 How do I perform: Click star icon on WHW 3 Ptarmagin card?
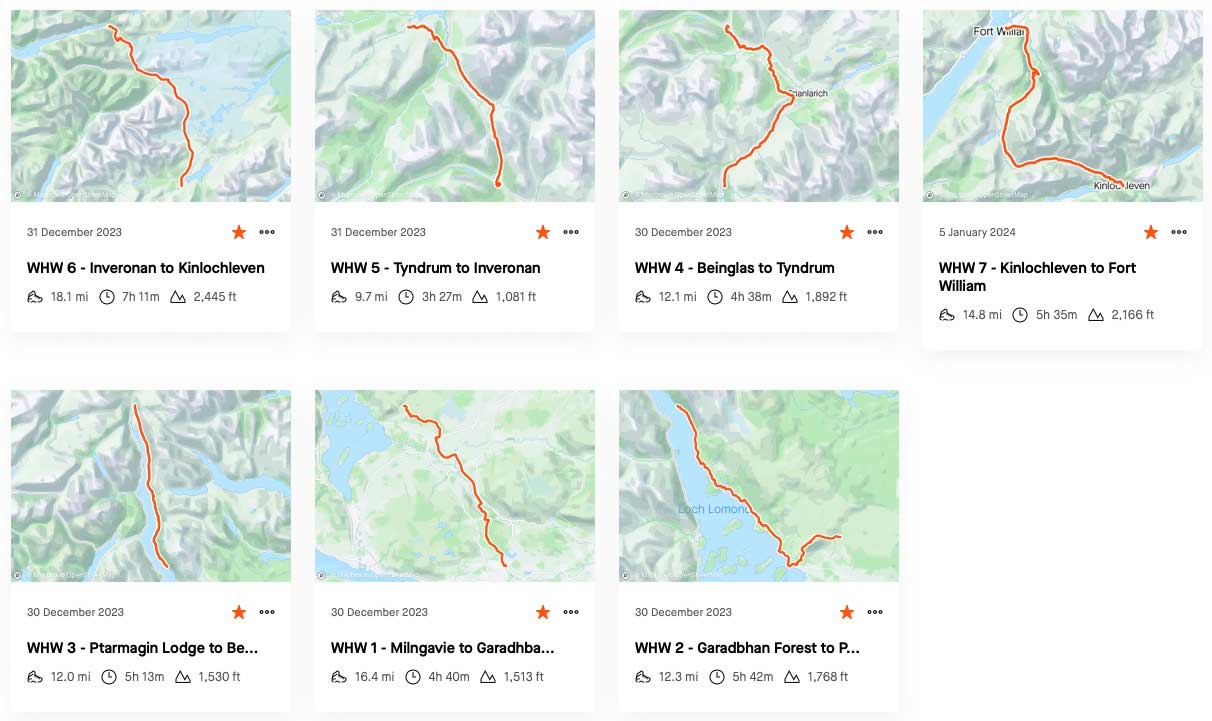[239, 612]
